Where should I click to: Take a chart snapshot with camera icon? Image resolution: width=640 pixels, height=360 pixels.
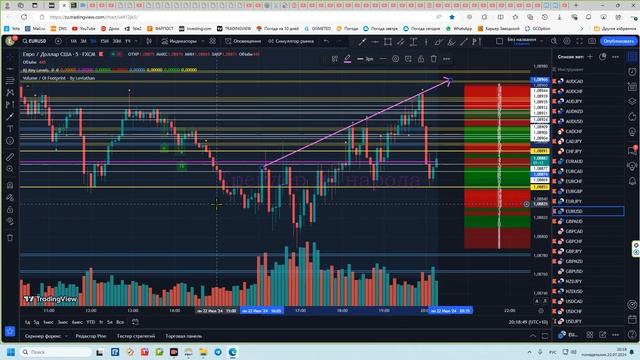pyautogui.click(x=592, y=41)
